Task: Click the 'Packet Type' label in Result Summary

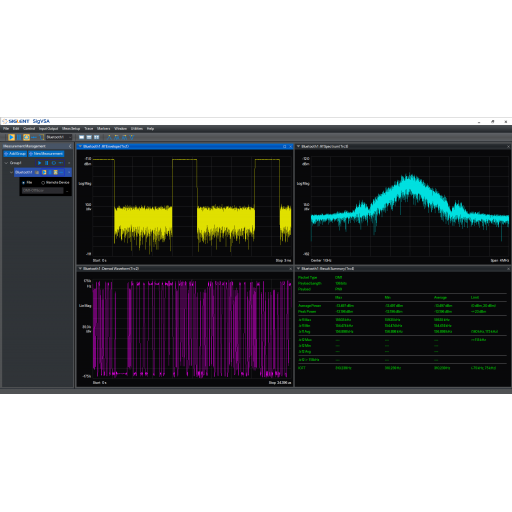Action: (307, 277)
